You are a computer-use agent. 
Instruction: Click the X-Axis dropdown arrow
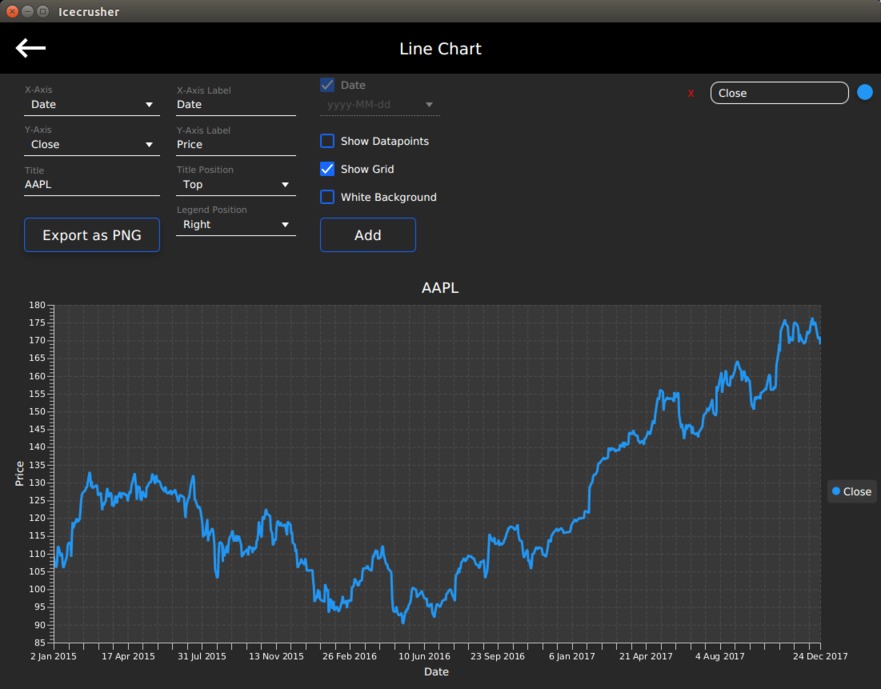[x=149, y=105]
